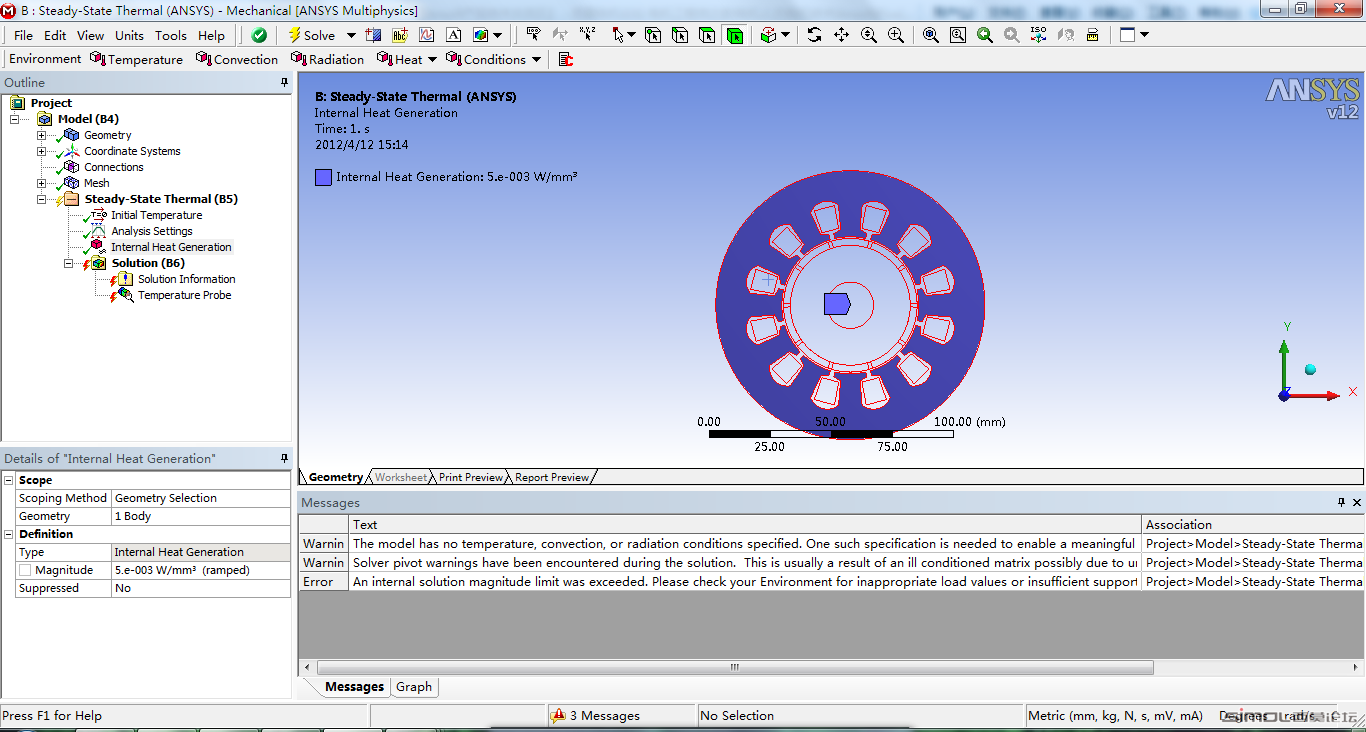
Task: Click the Hit Point Coordinates (x,y,z) icon
Action: [588, 35]
